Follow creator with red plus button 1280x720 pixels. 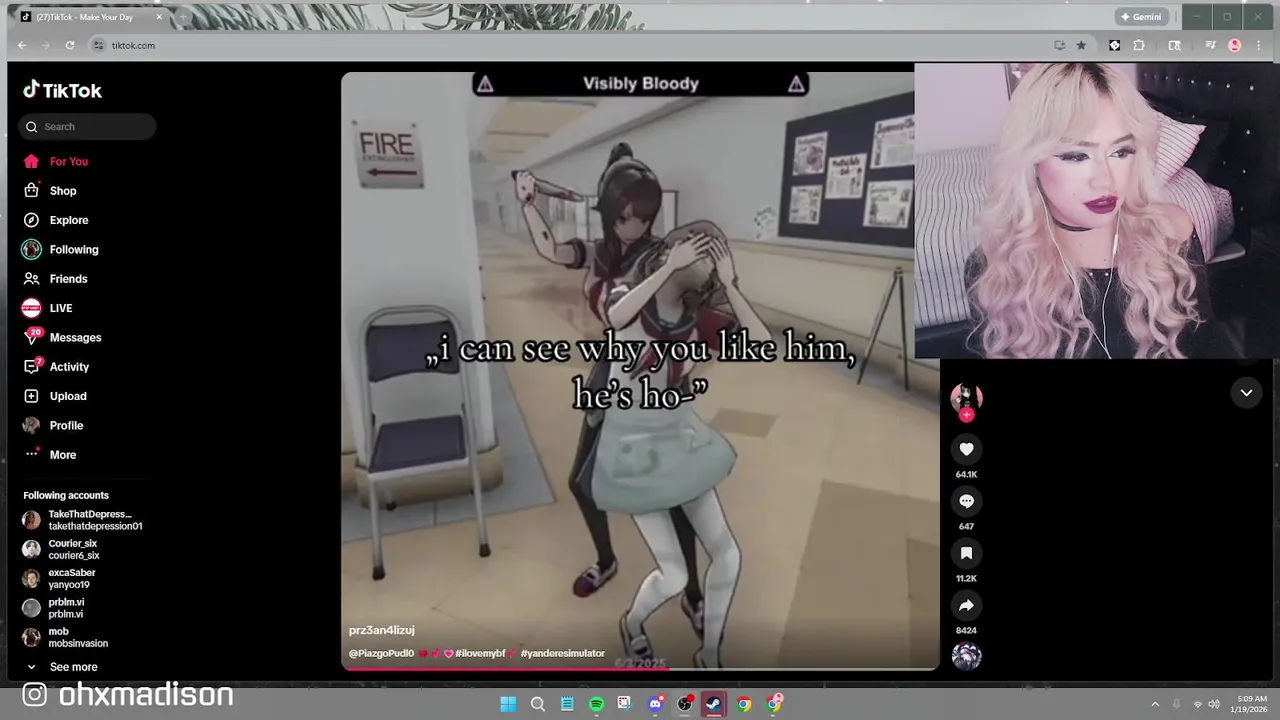[966, 414]
